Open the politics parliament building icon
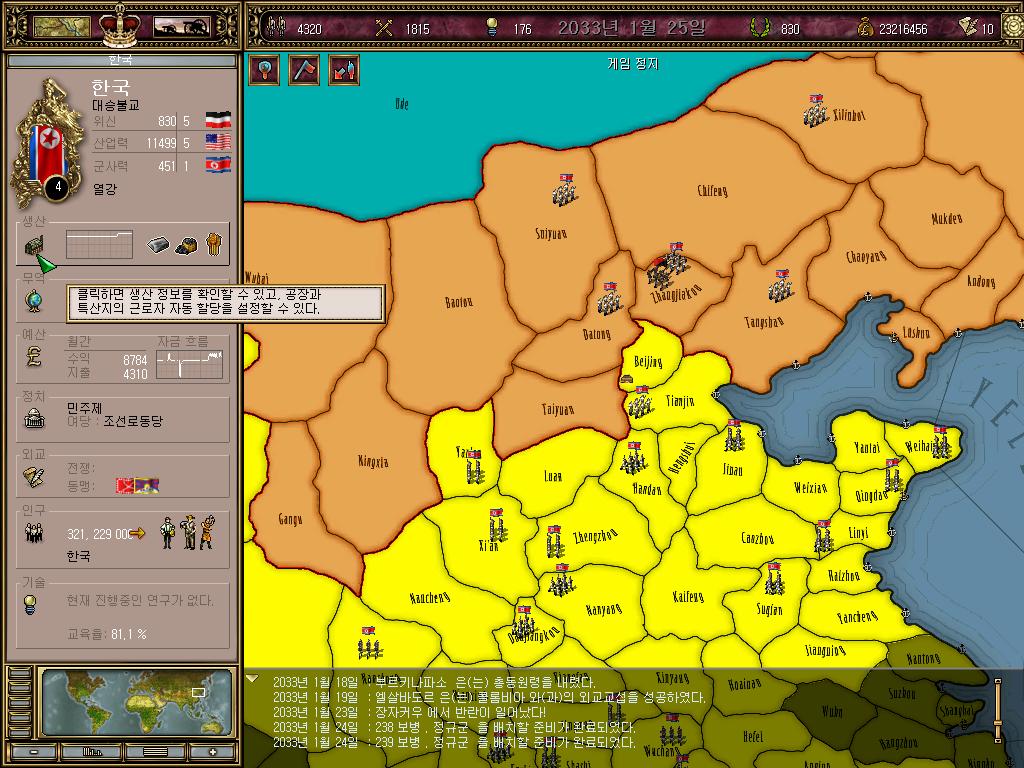The image size is (1024, 768). (34, 419)
